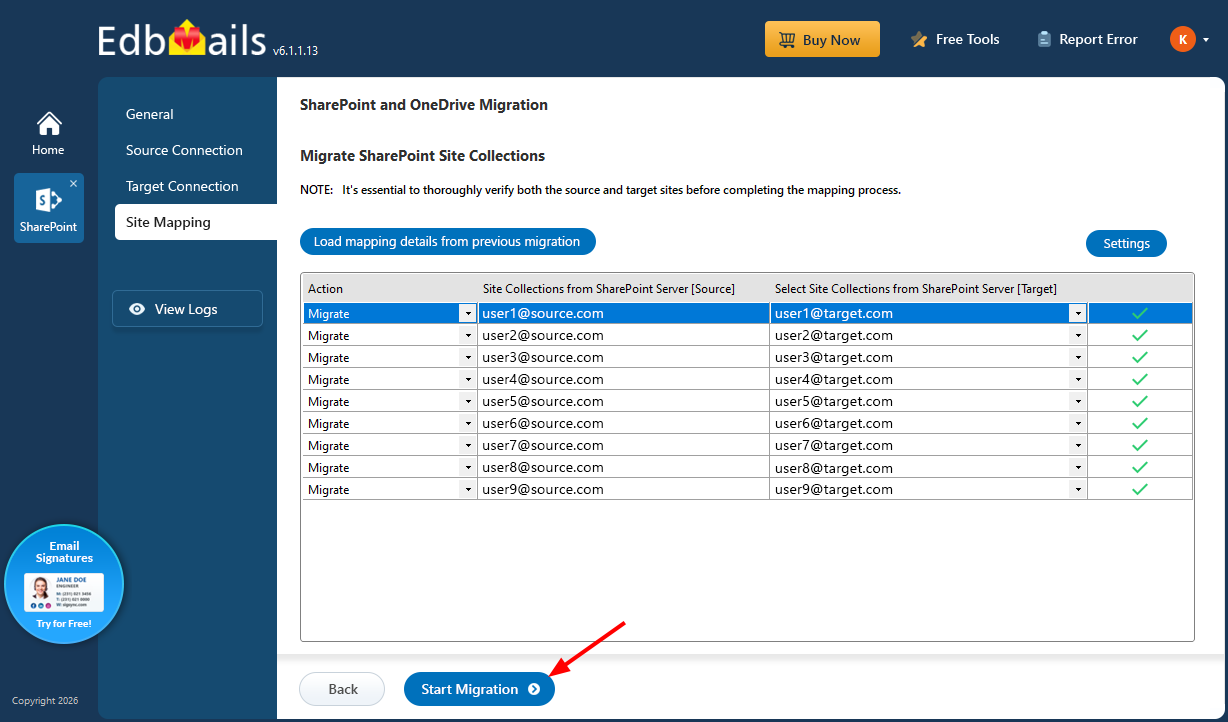Open the Settings button
The image size is (1228, 722).
point(1126,243)
